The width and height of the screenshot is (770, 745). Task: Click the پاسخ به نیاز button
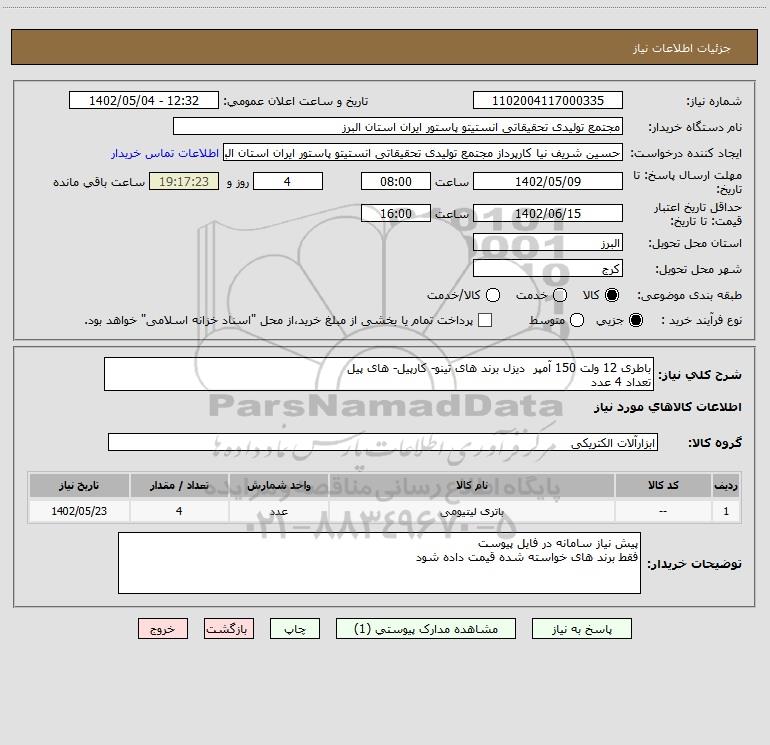(x=581, y=629)
